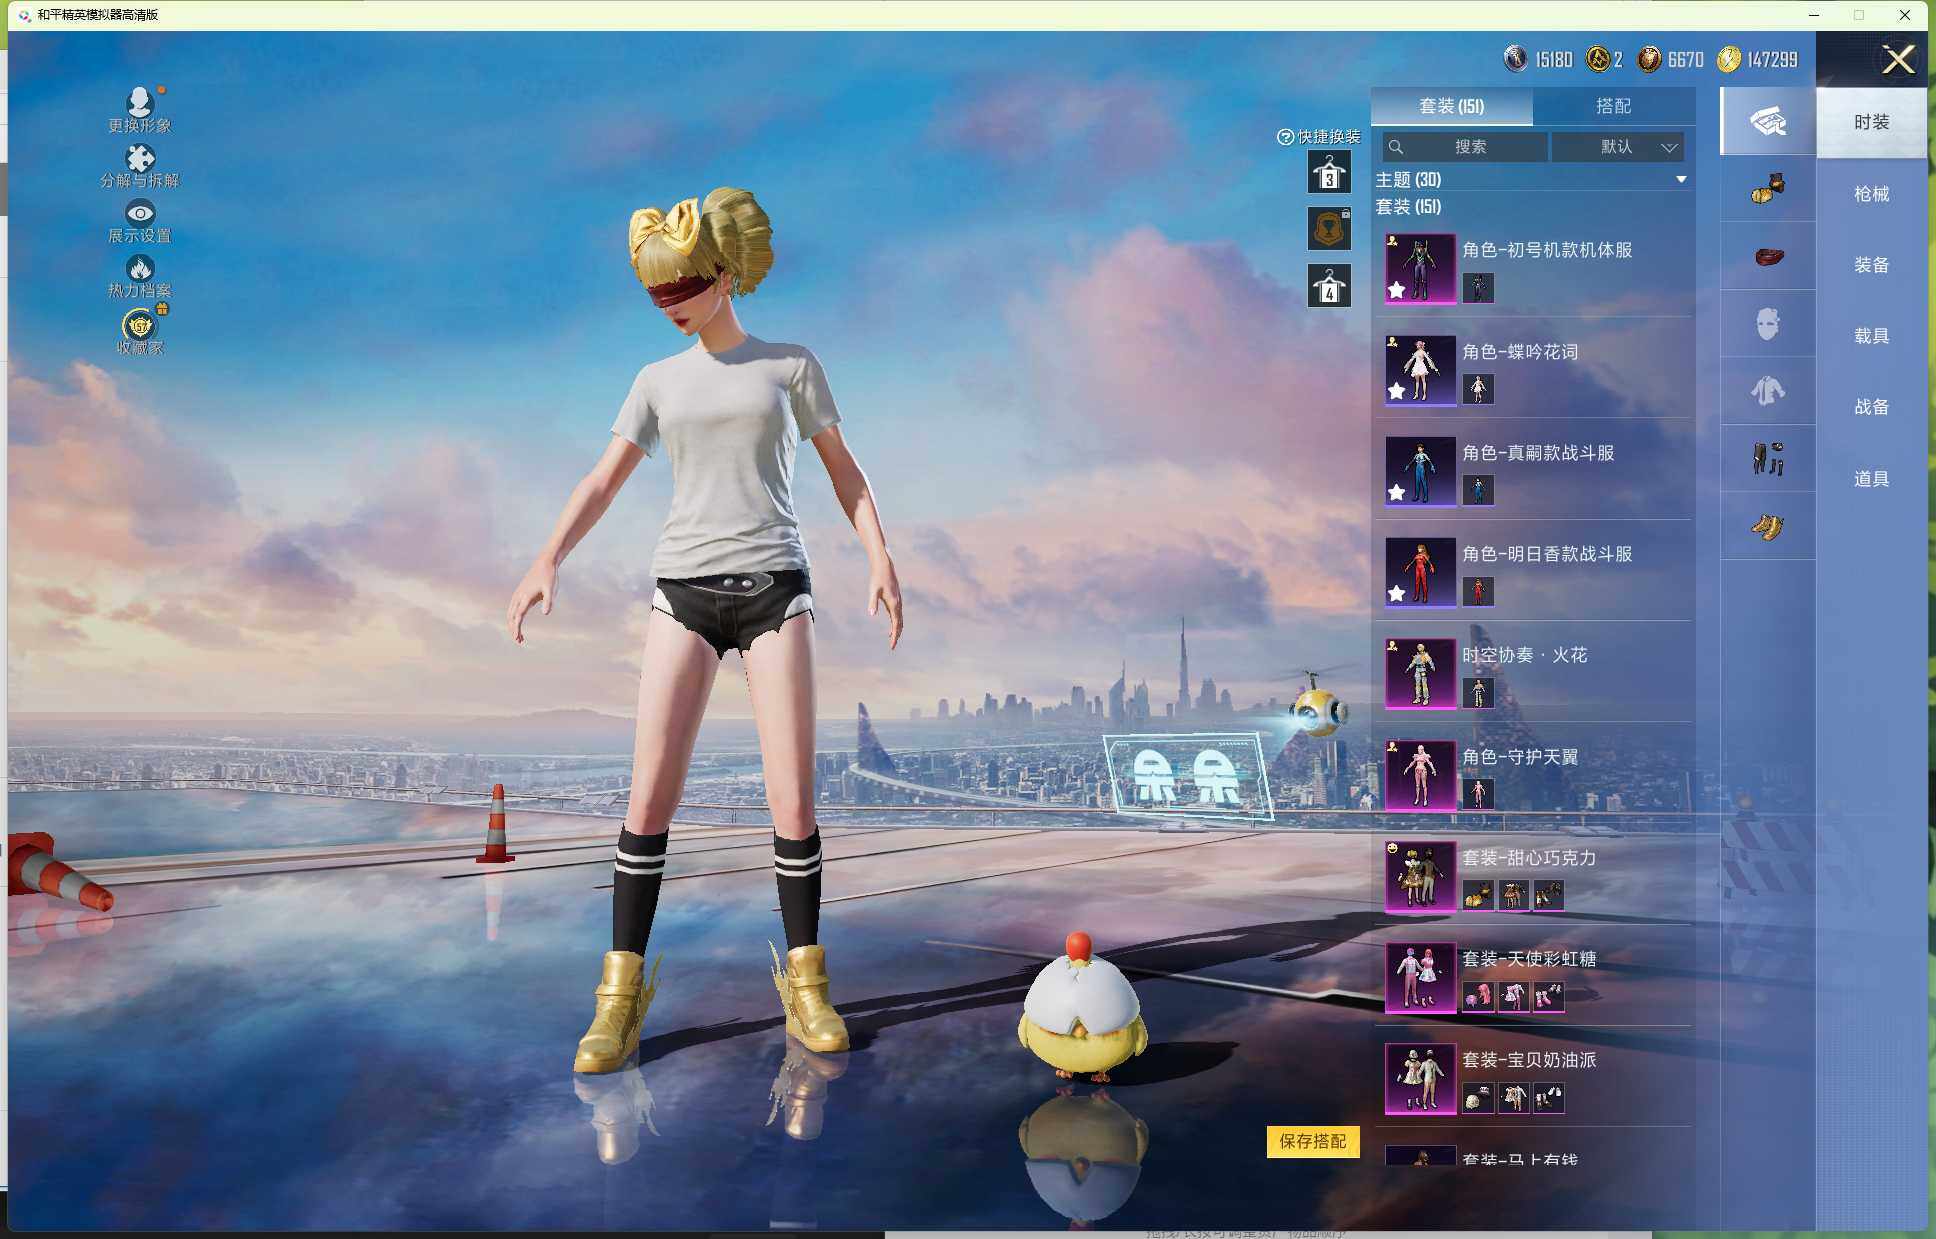This screenshot has width=1936, height=1239.
Task: Click the 快捷换装 help link
Action: pyautogui.click(x=1318, y=137)
